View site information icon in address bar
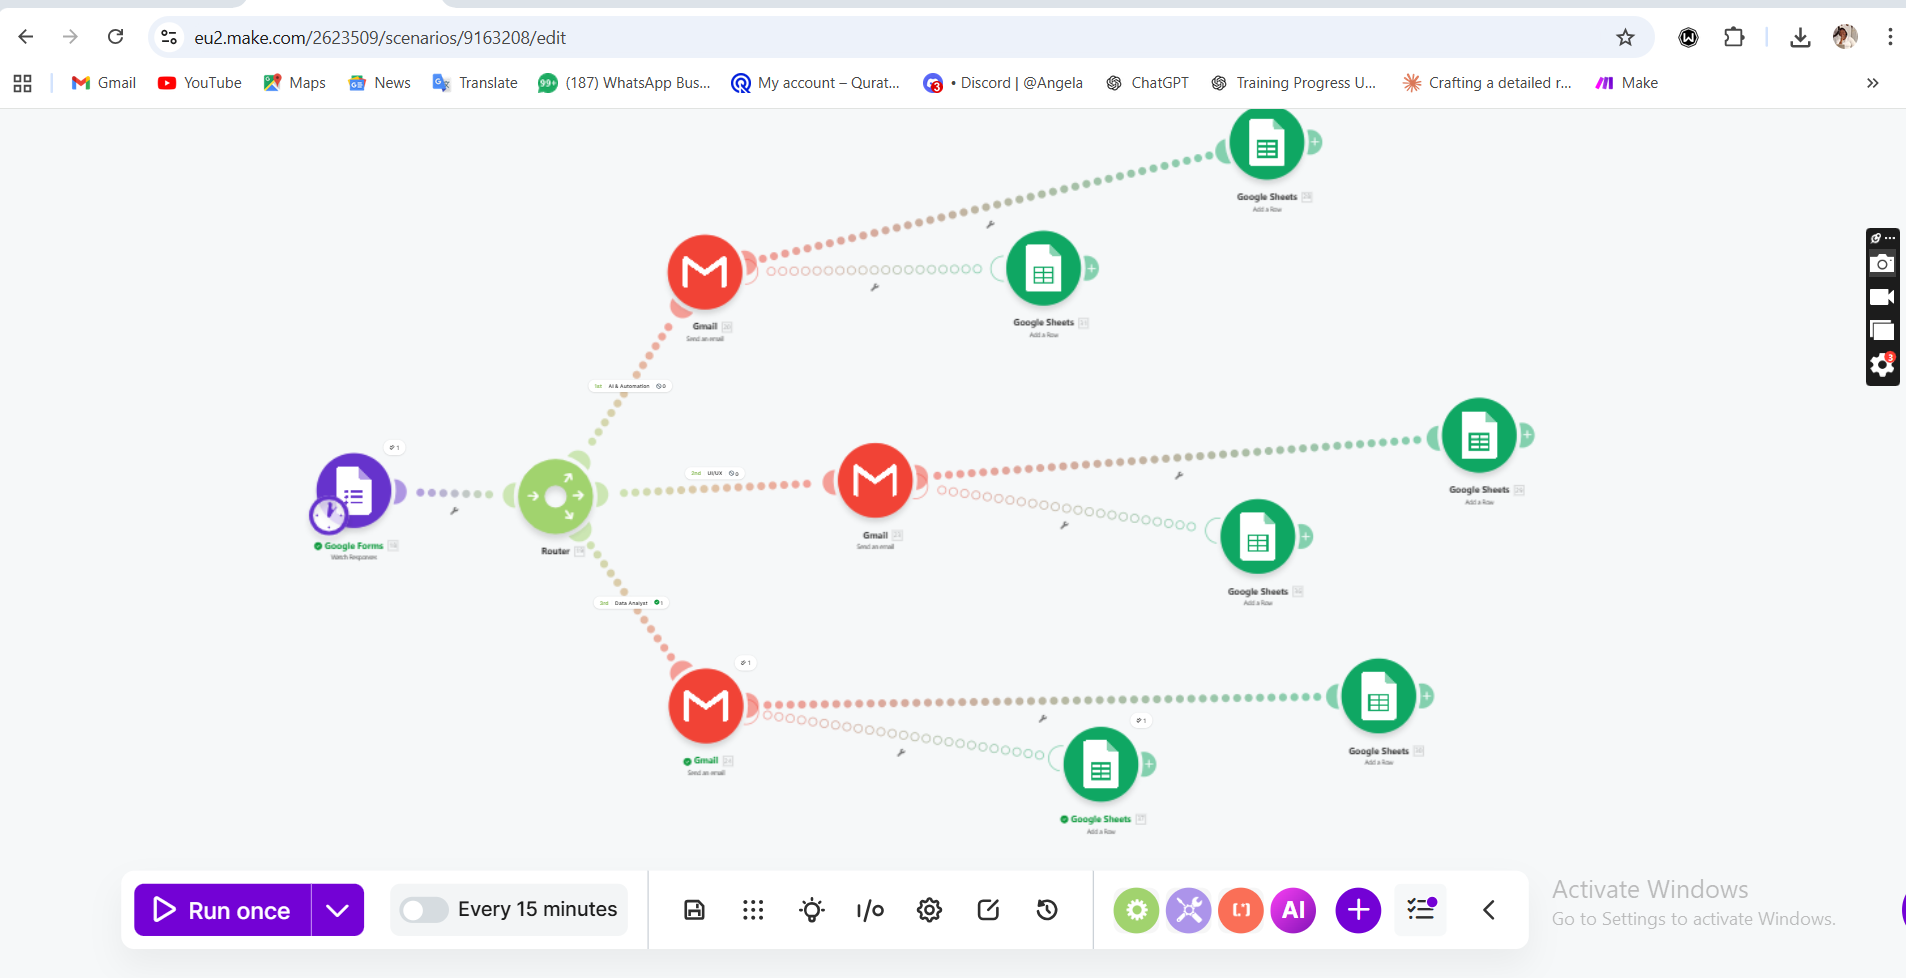The width and height of the screenshot is (1906, 978). (169, 37)
